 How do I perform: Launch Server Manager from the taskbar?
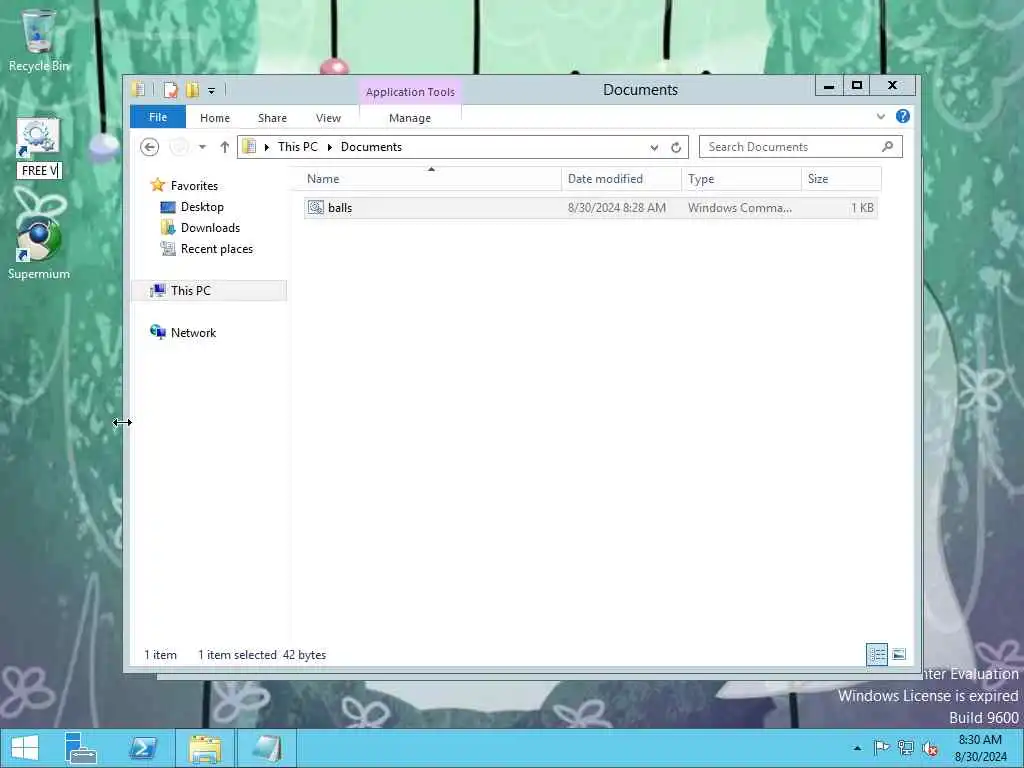[81, 748]
